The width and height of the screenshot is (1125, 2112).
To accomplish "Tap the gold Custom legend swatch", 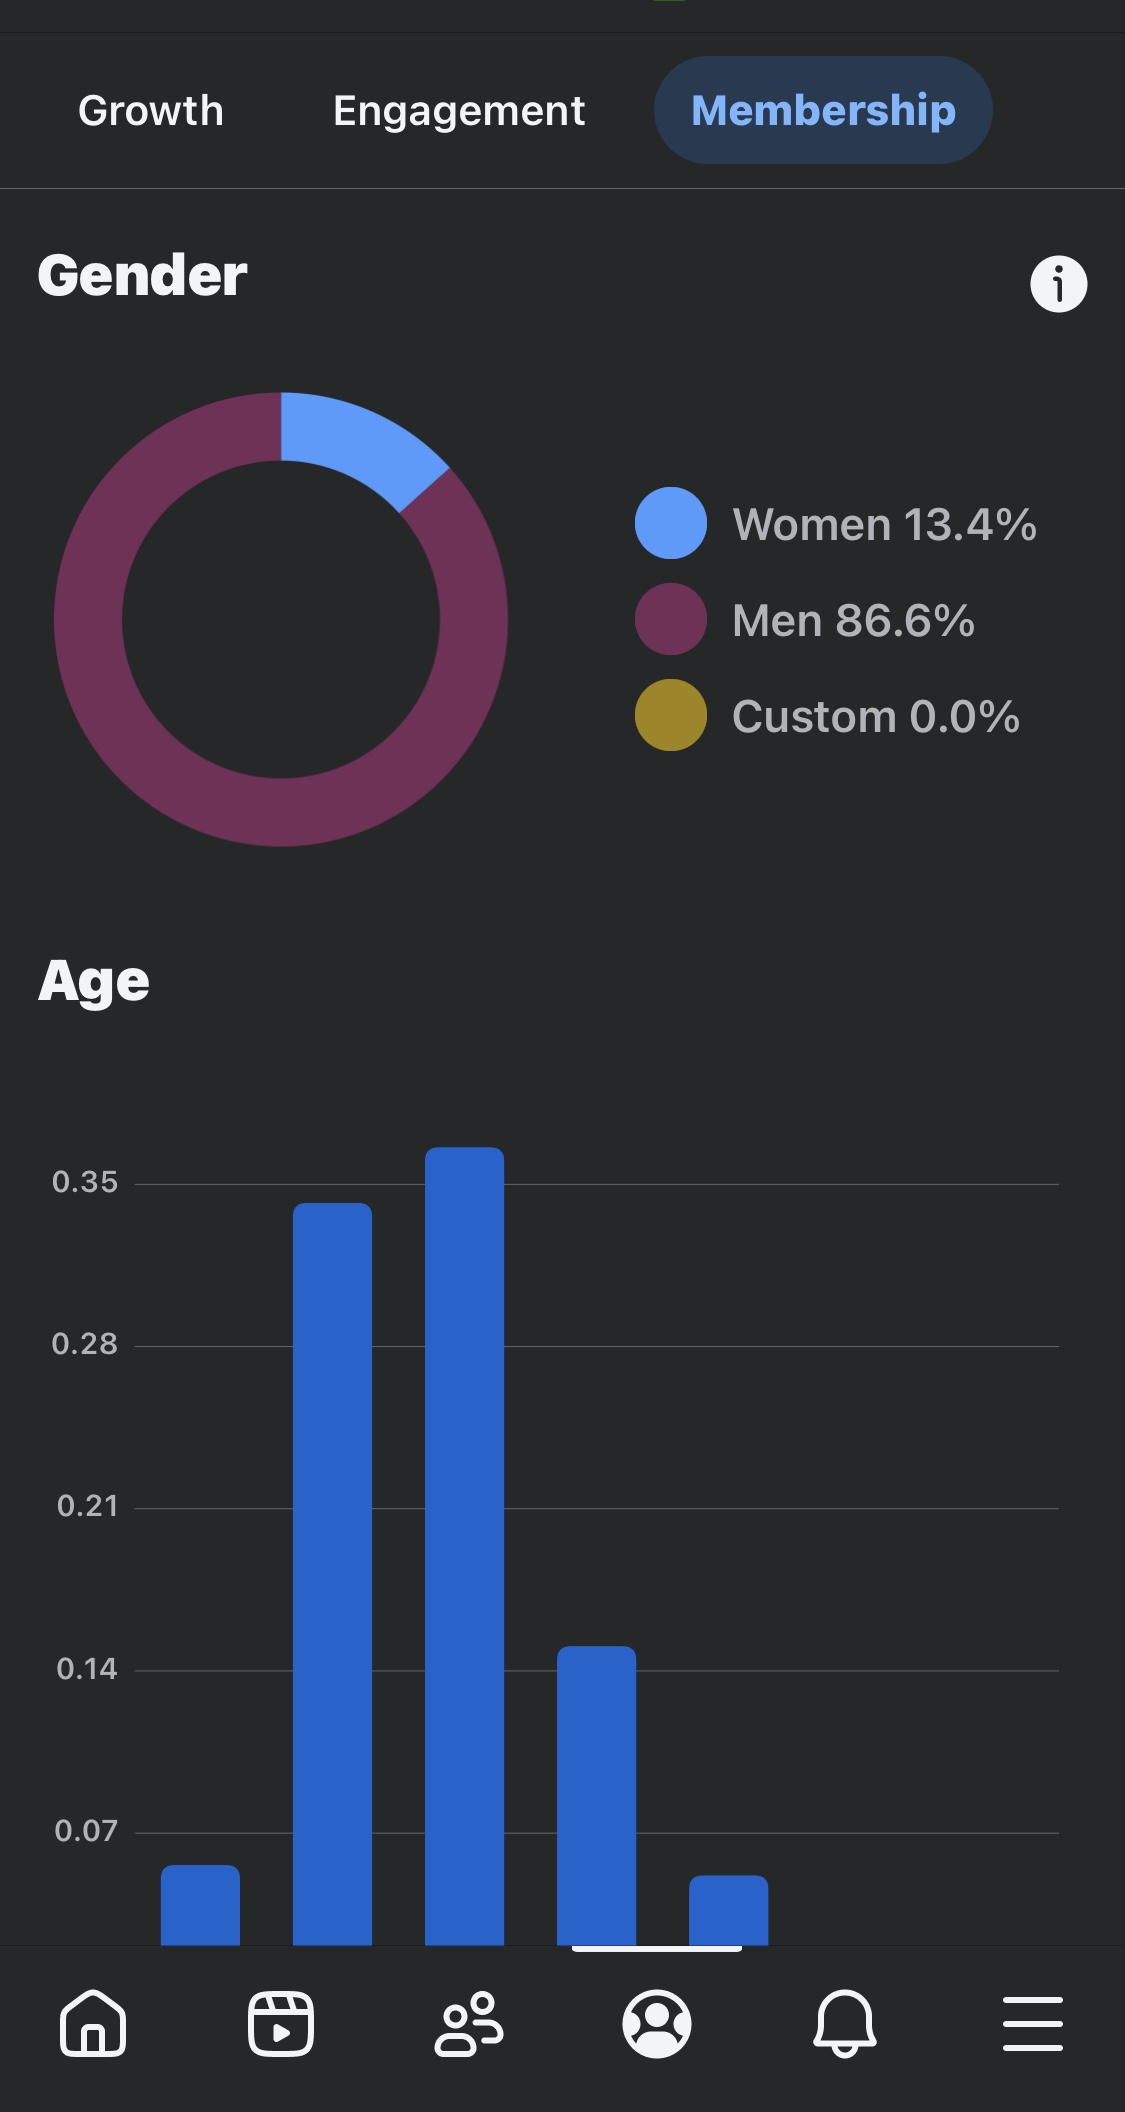I will coord(671,715).
